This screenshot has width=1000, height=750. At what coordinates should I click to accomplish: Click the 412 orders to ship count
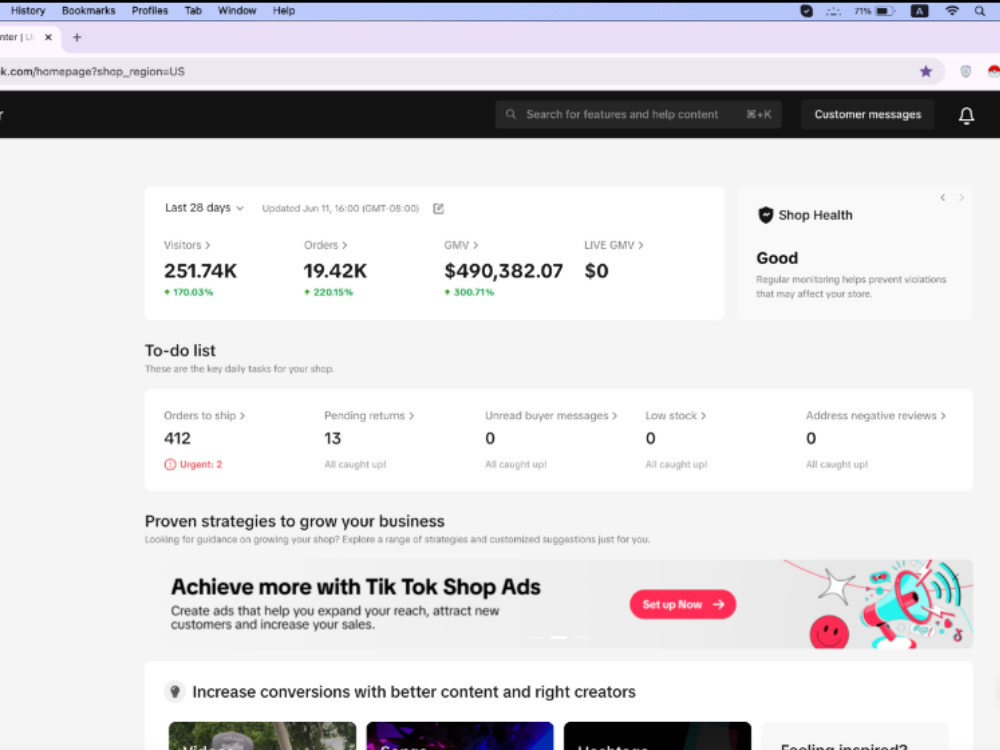click(x=177, y=439)
